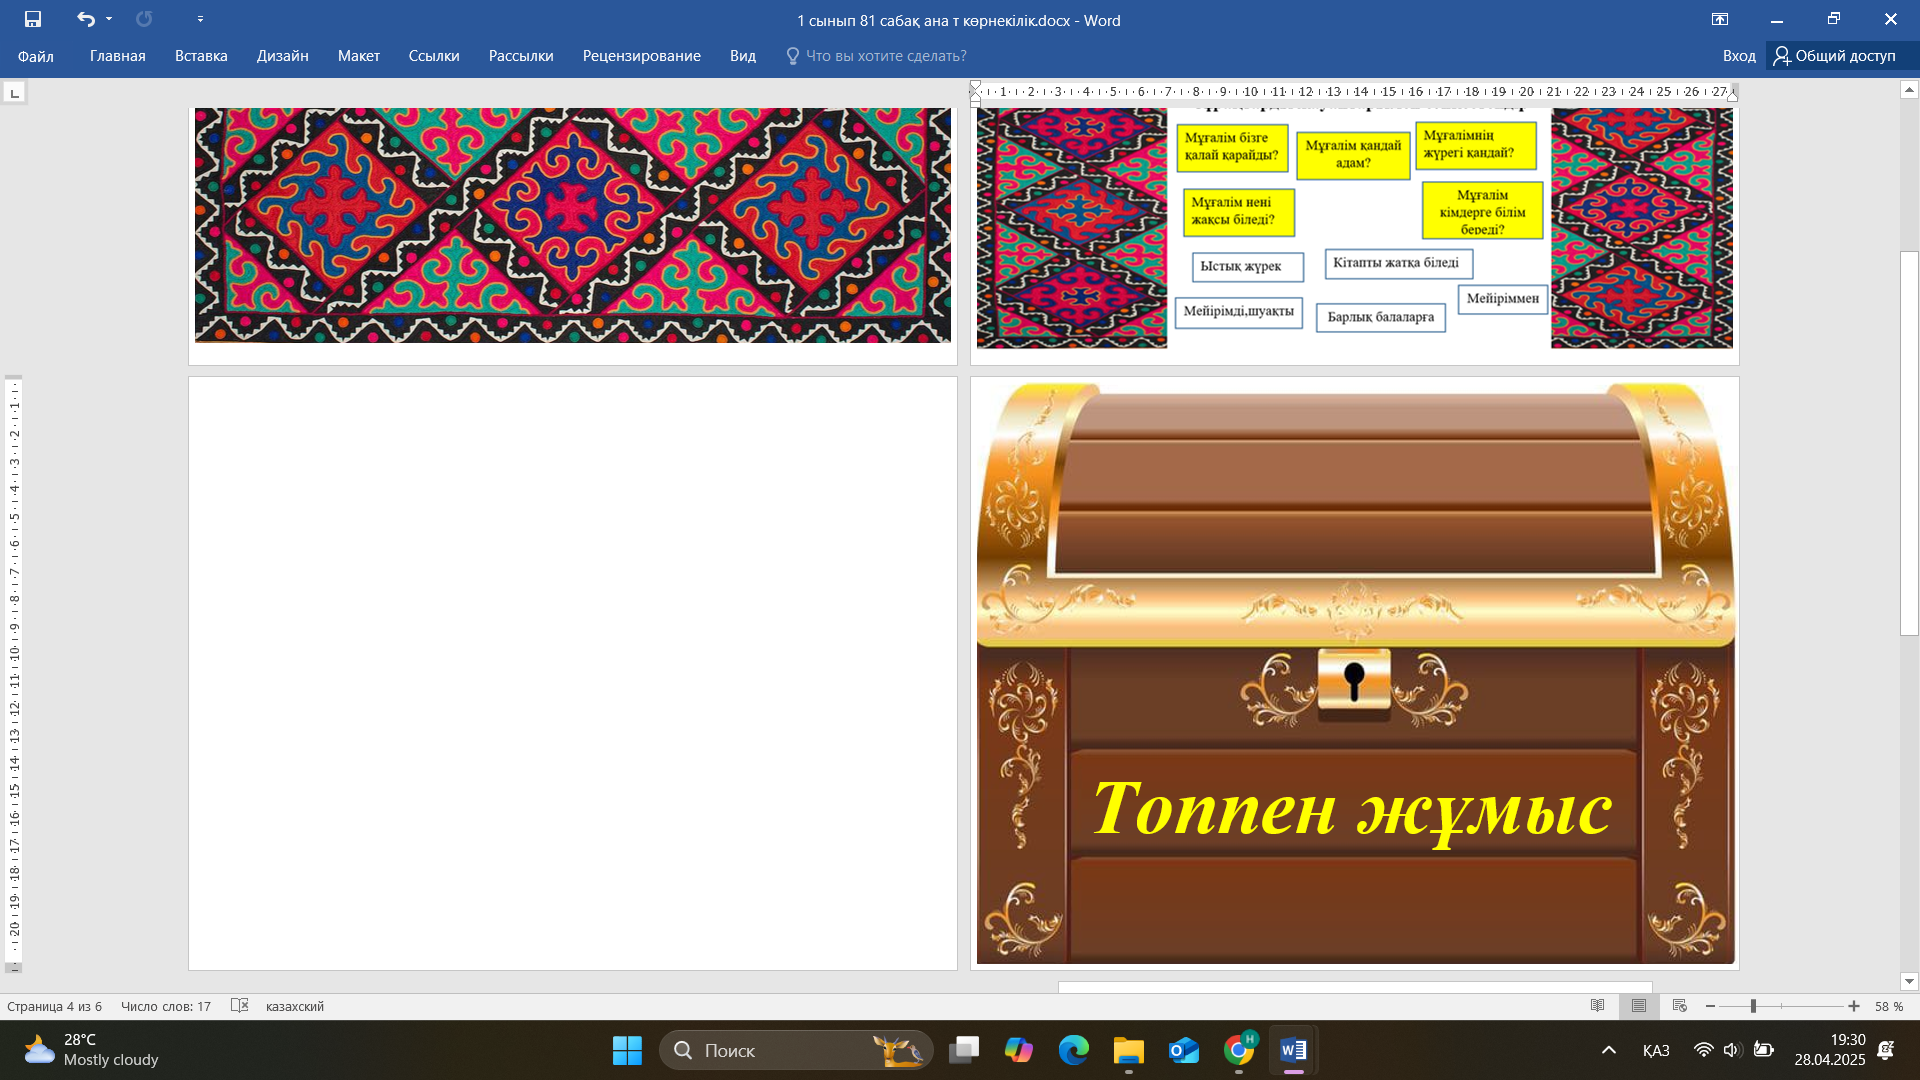The height and width of the screenshot is (1080, 1920).
Task: Select Print Layout view icon
Action: coord(1638,1006)
